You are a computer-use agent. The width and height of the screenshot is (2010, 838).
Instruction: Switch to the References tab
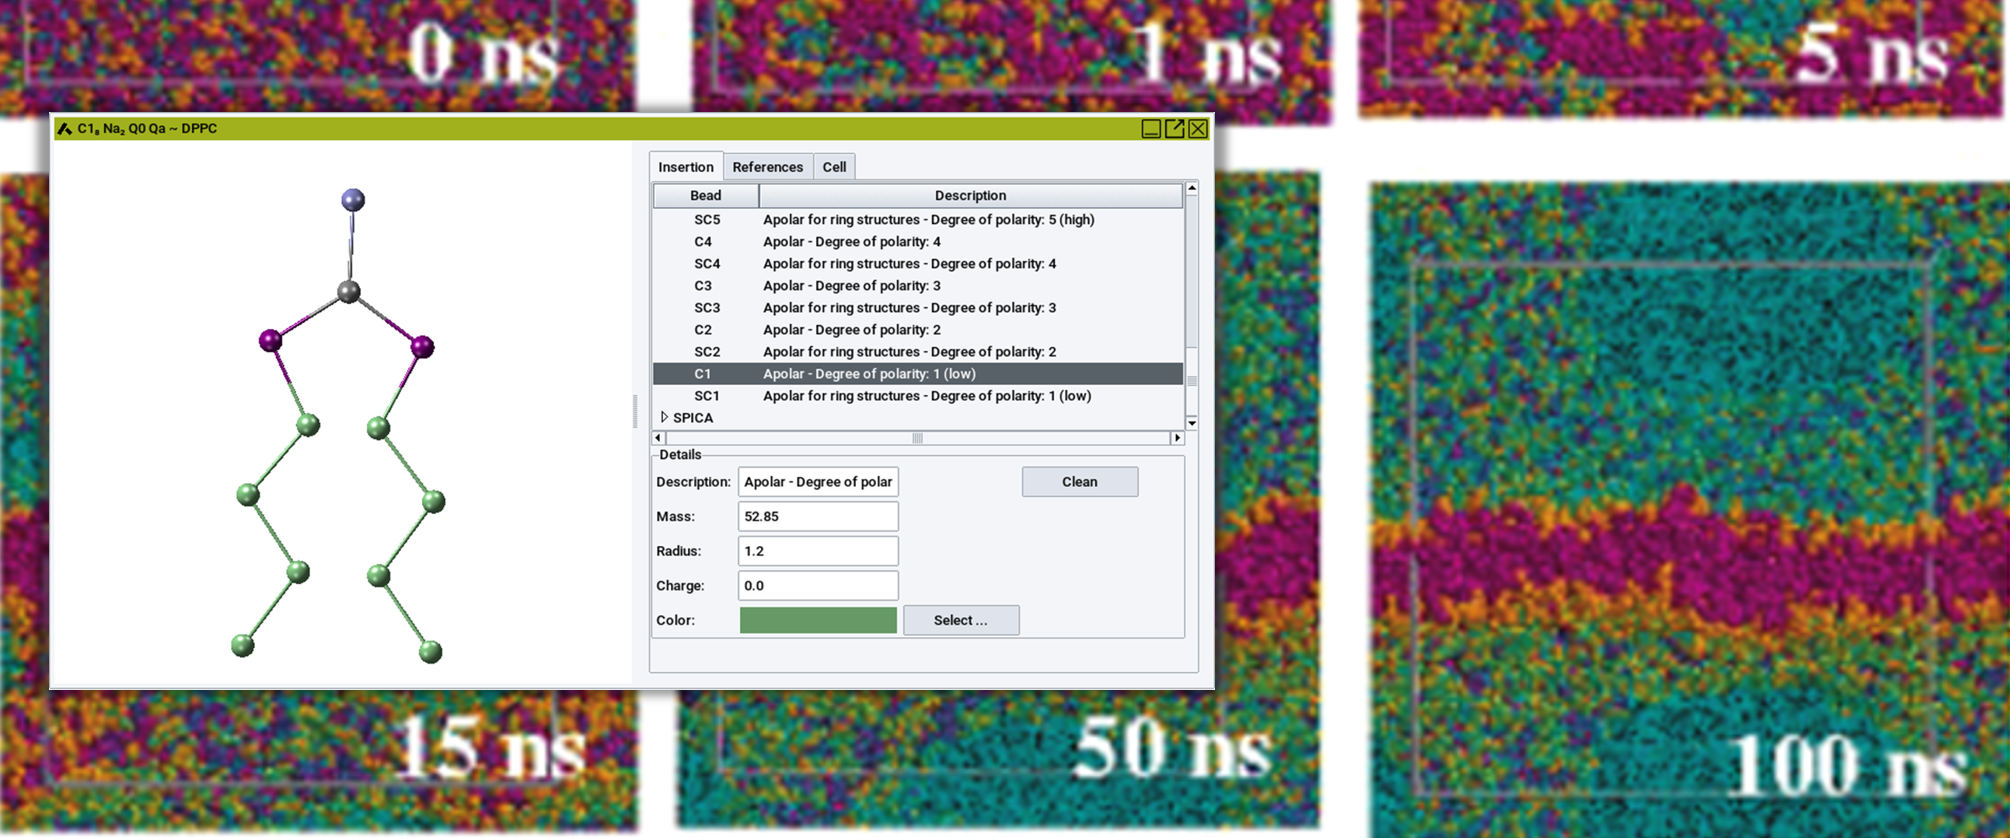click(x=767, y=167)
